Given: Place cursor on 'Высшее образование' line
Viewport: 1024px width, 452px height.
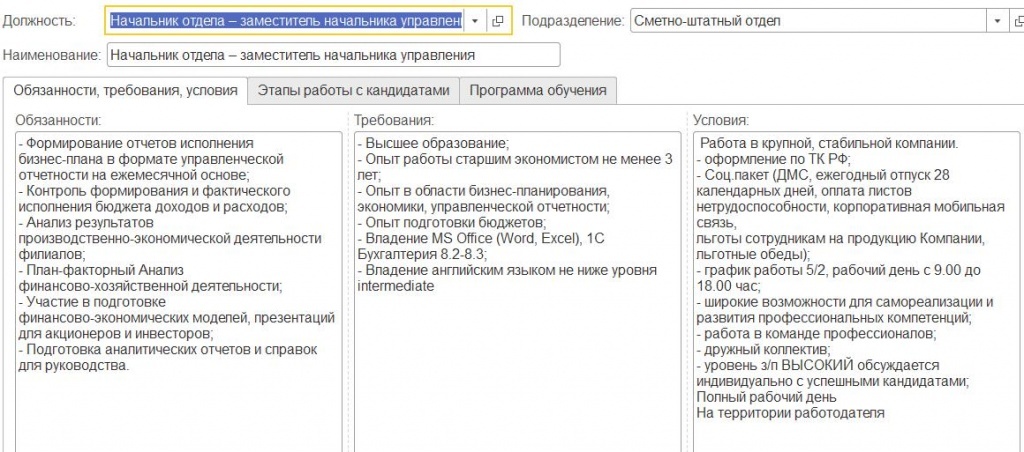Looking at the screenshot, I should point(437,144).
